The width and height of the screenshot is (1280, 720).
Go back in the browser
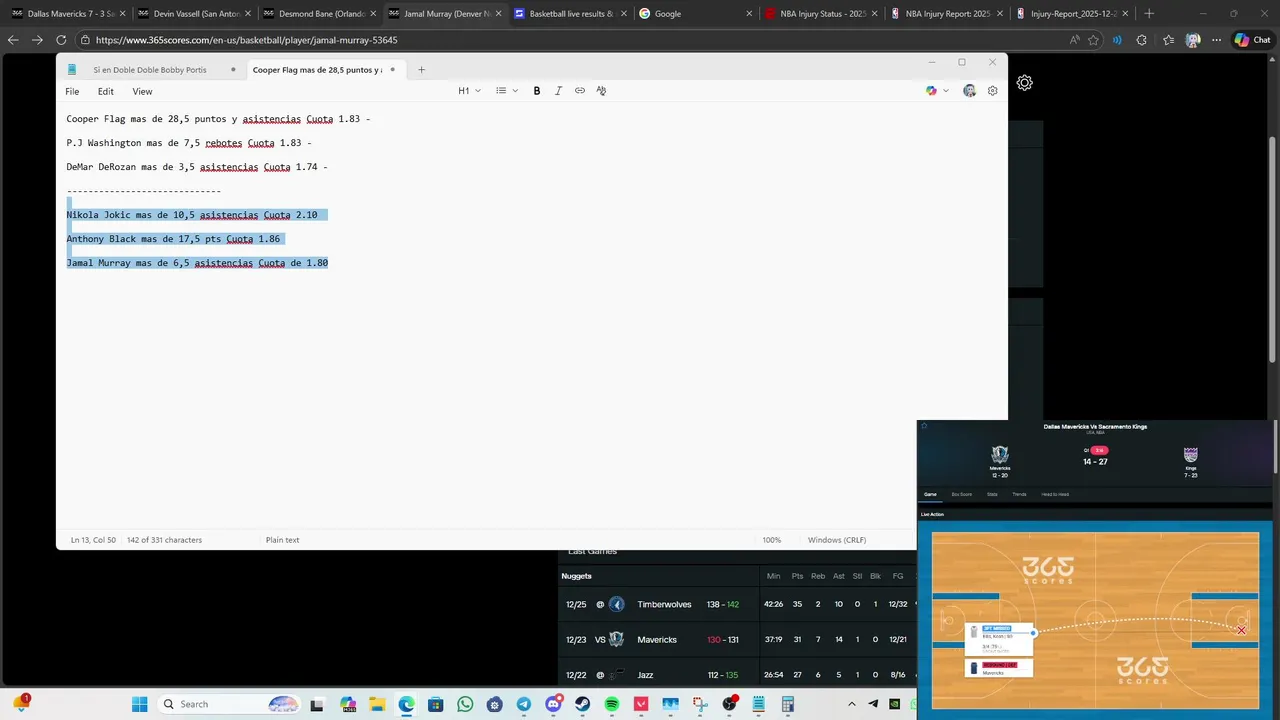13,40
